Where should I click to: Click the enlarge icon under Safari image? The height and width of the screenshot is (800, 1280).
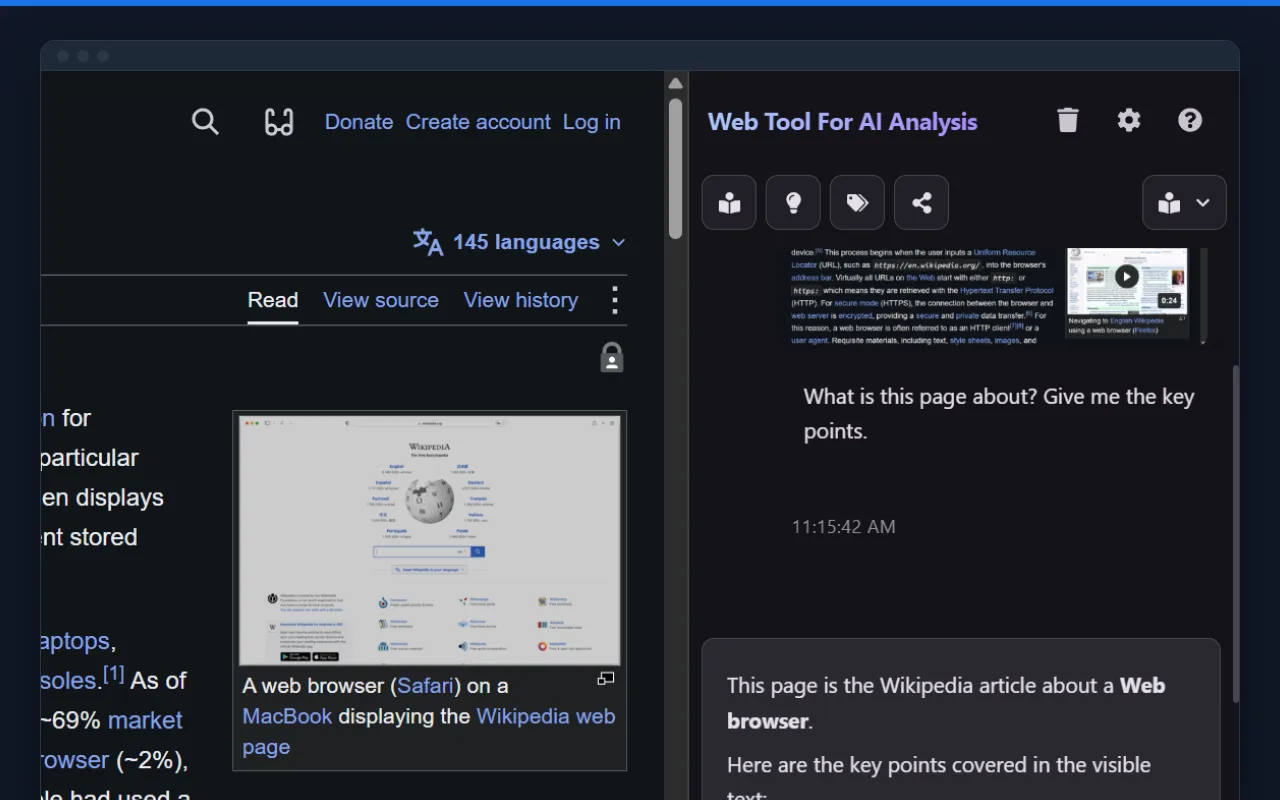click(x=606, y=679)
